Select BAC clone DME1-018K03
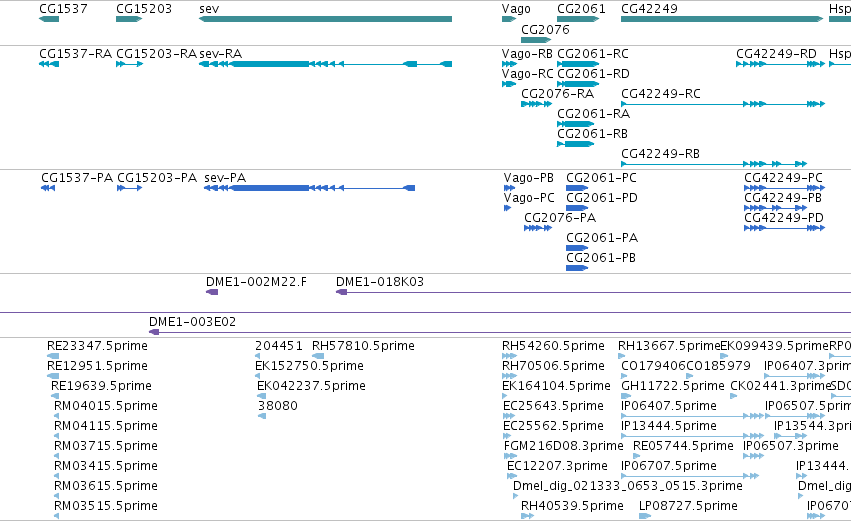Viewport: 851px width, 521px height. (593, 293)
